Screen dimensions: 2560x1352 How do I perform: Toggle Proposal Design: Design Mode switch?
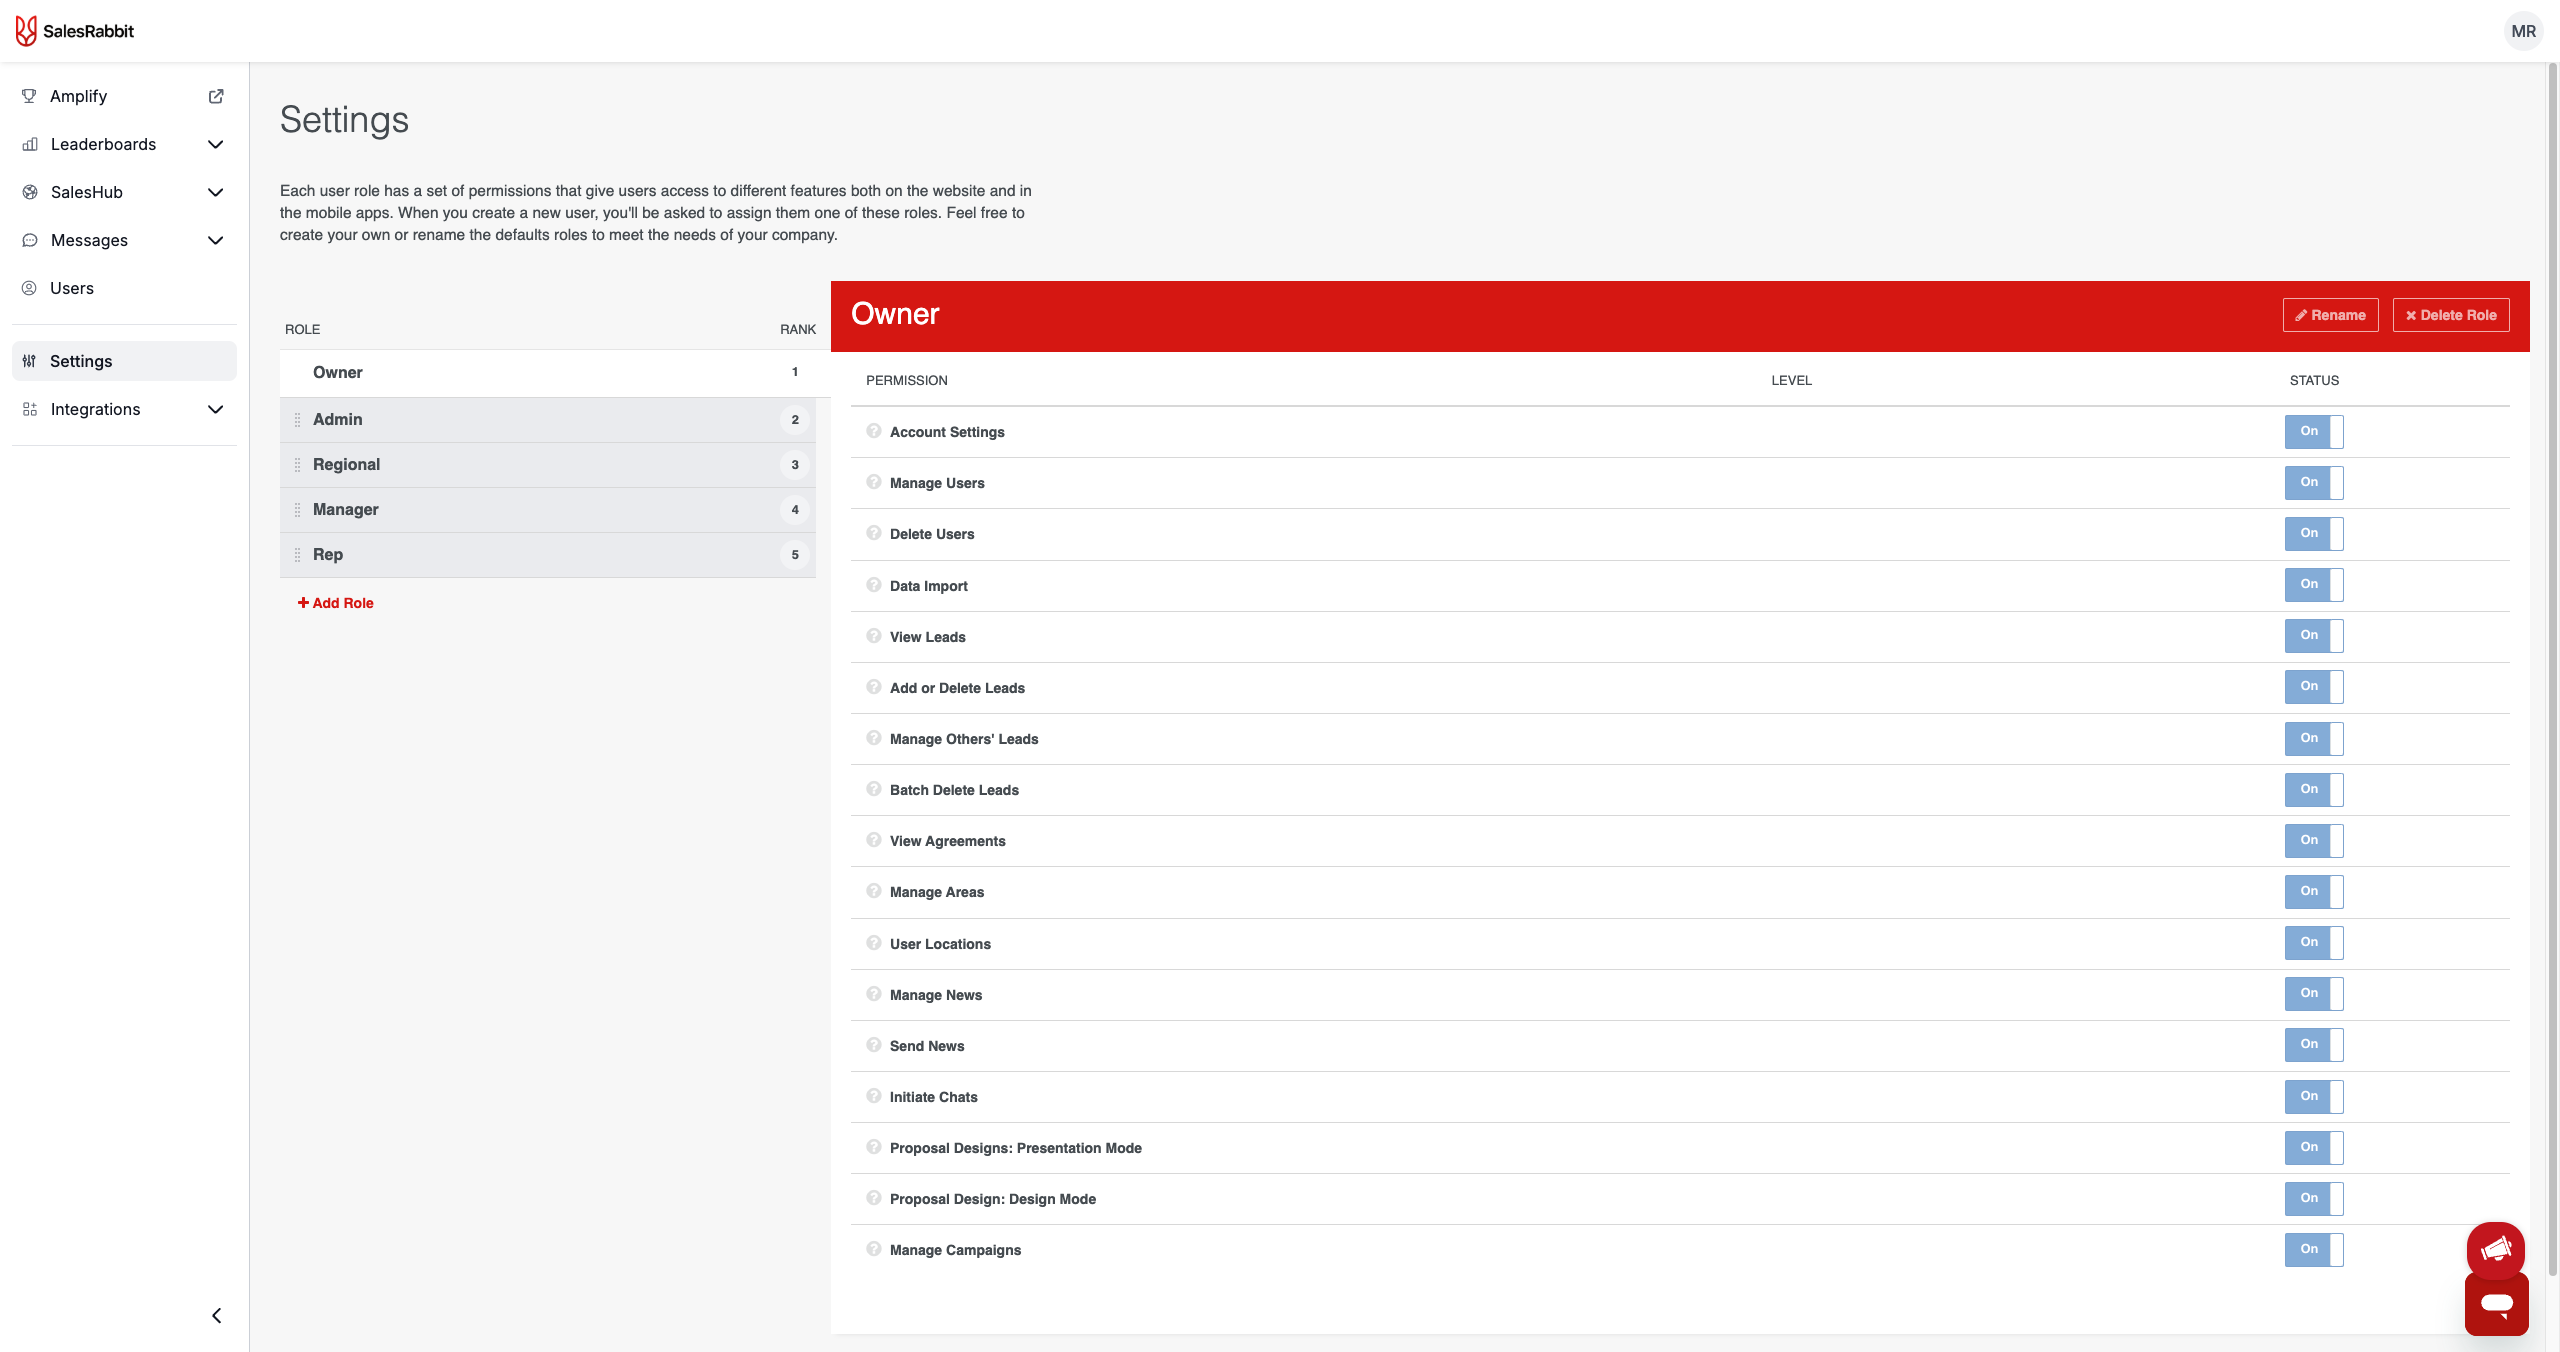[x=2314, y=1199]
